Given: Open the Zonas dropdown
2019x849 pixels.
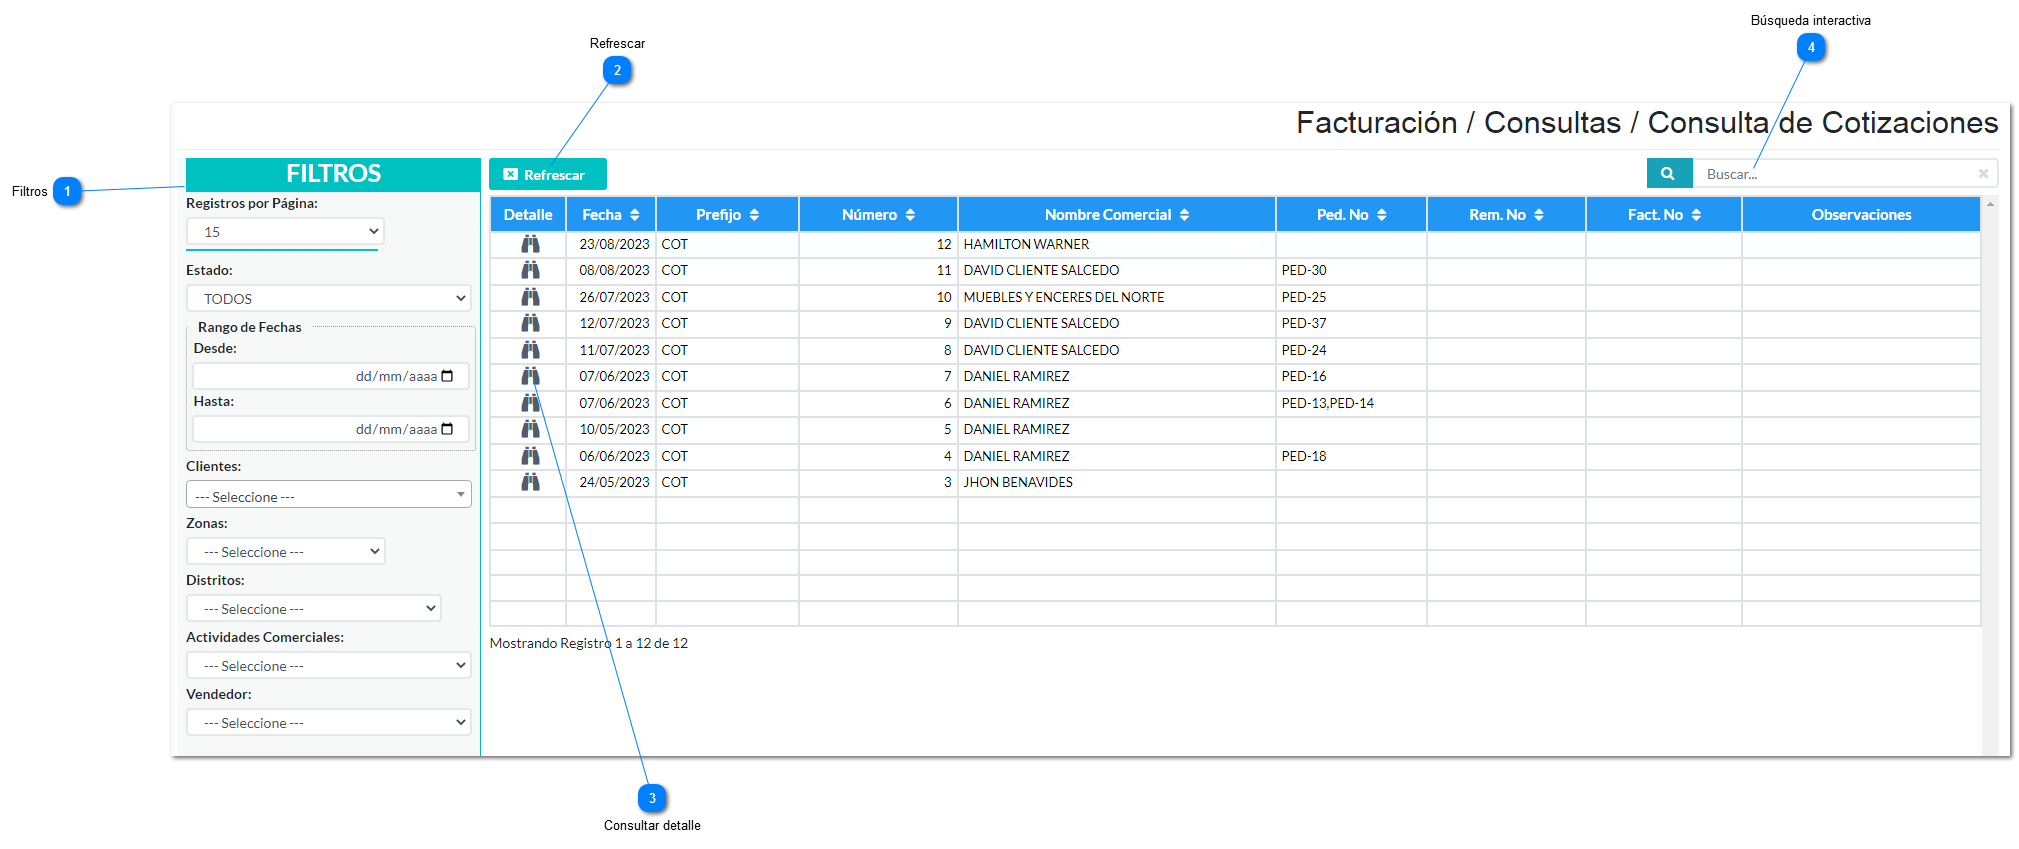Looking at the screenshot, I should (285, 551).
